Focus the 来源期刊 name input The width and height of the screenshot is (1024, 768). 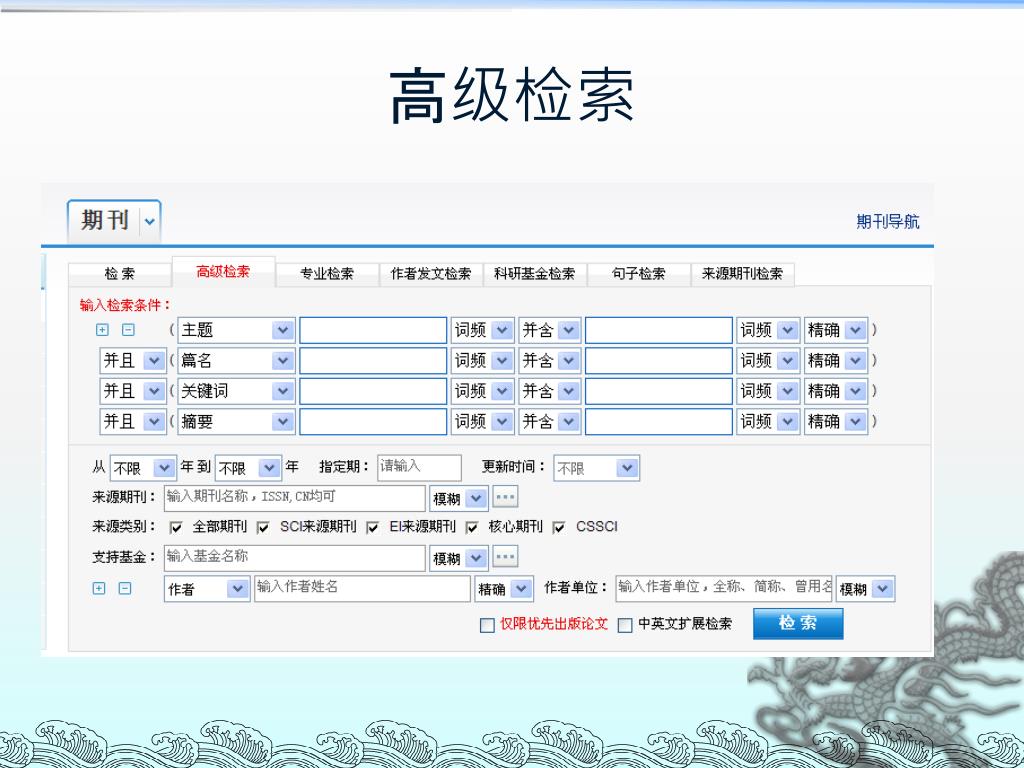pos(295,498)
